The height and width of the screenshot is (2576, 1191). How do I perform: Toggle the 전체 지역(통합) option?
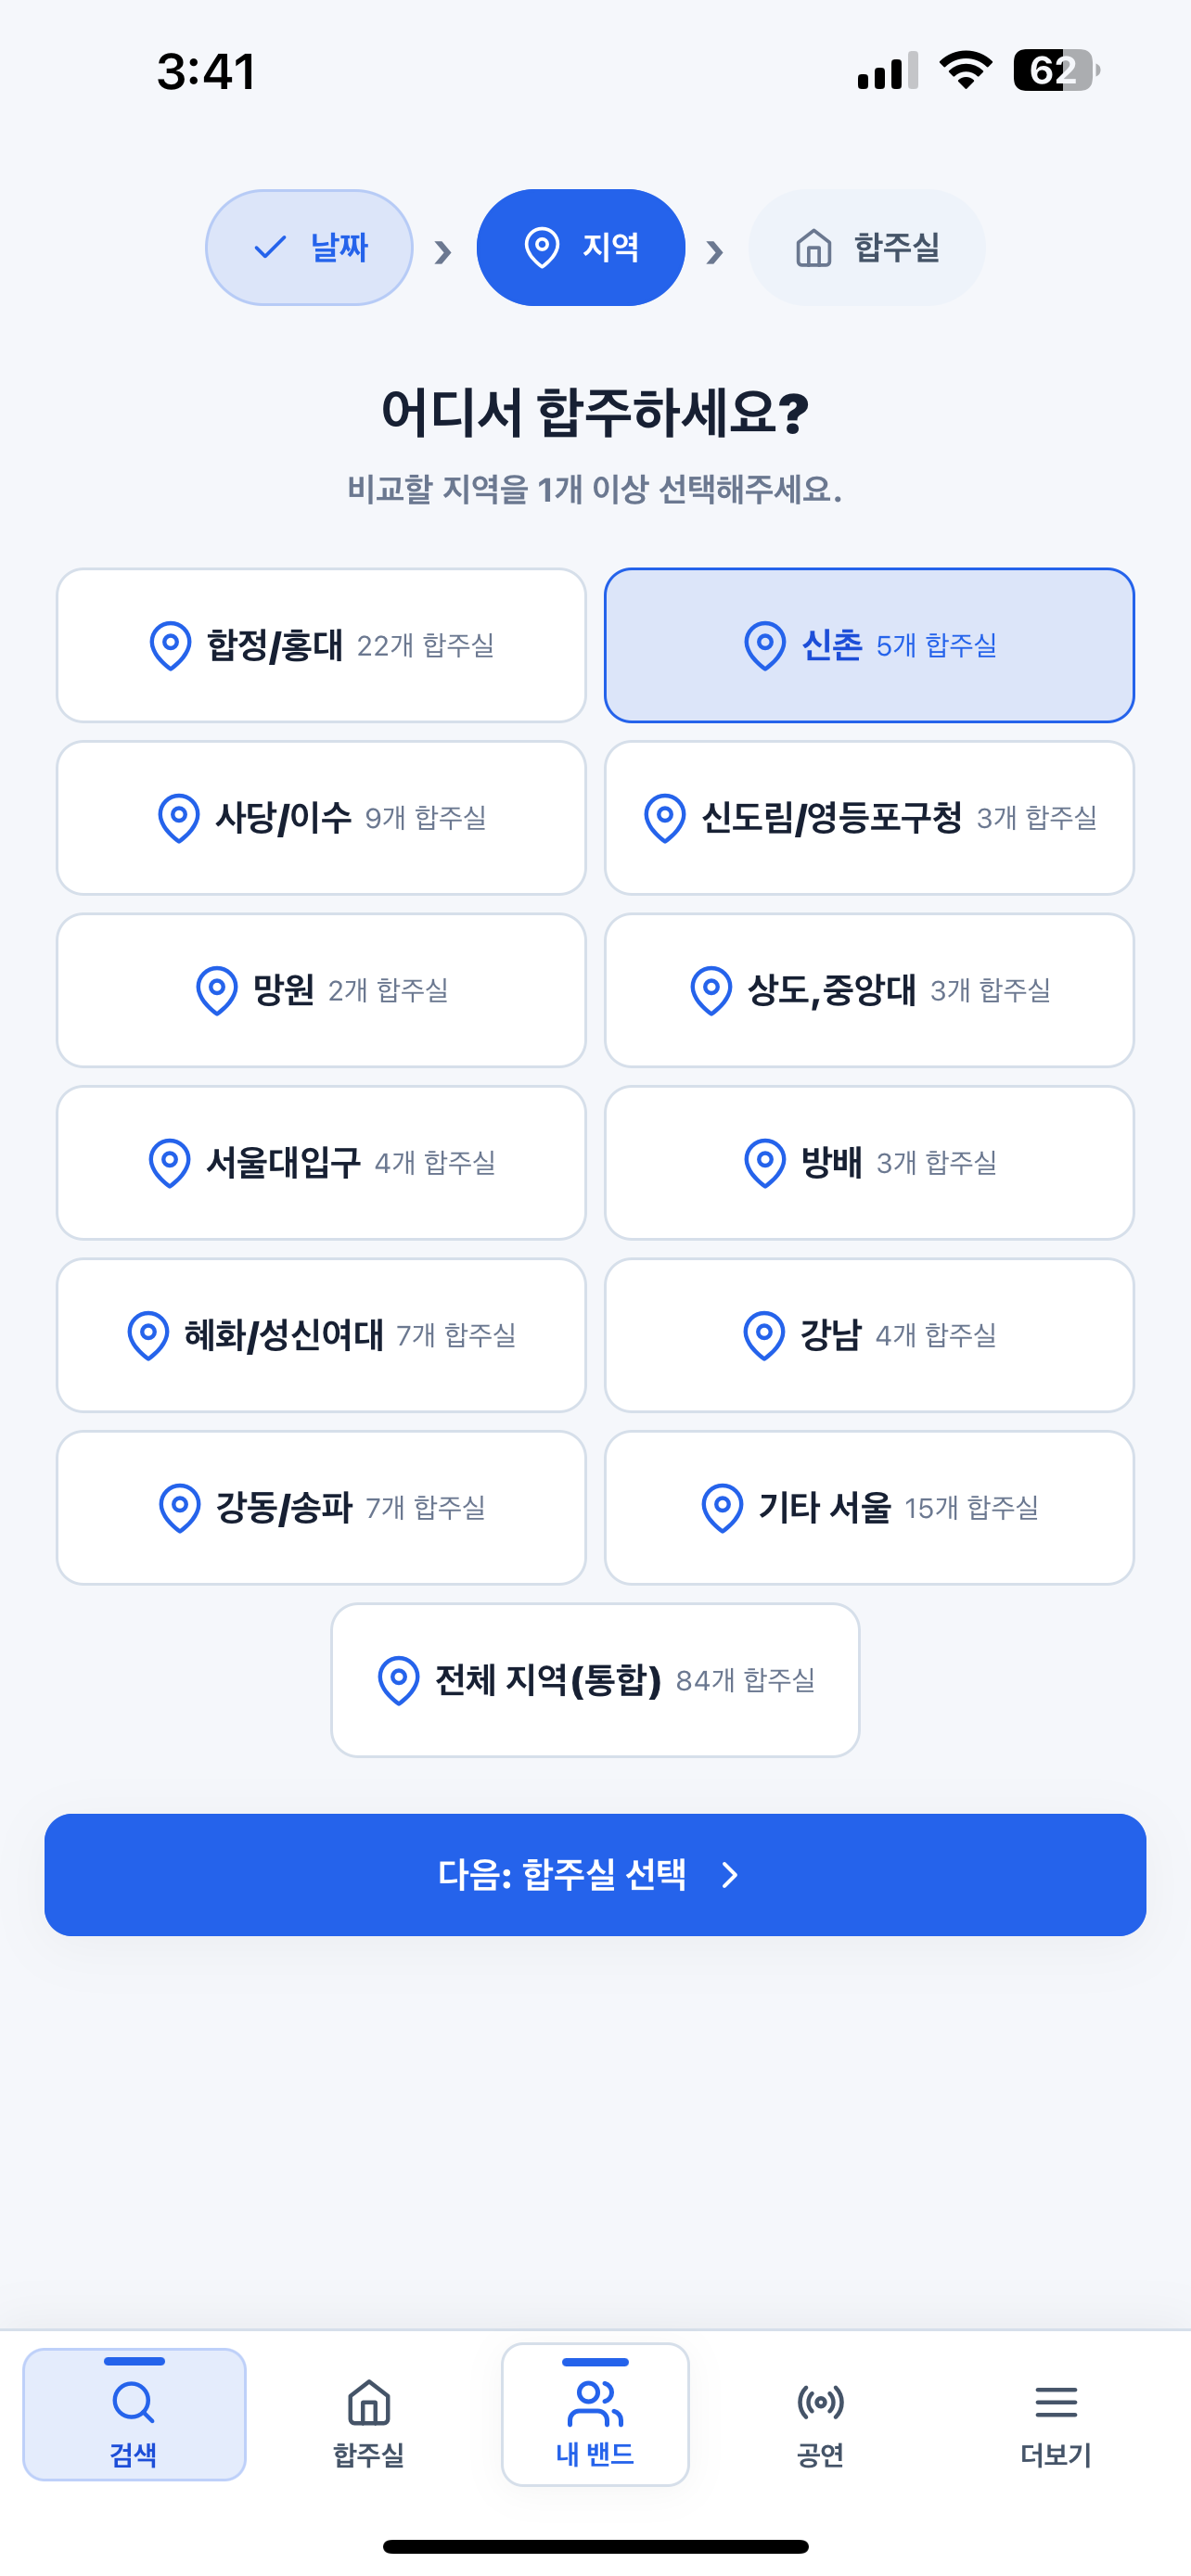pyautogui.click(x=595, y=1680)
